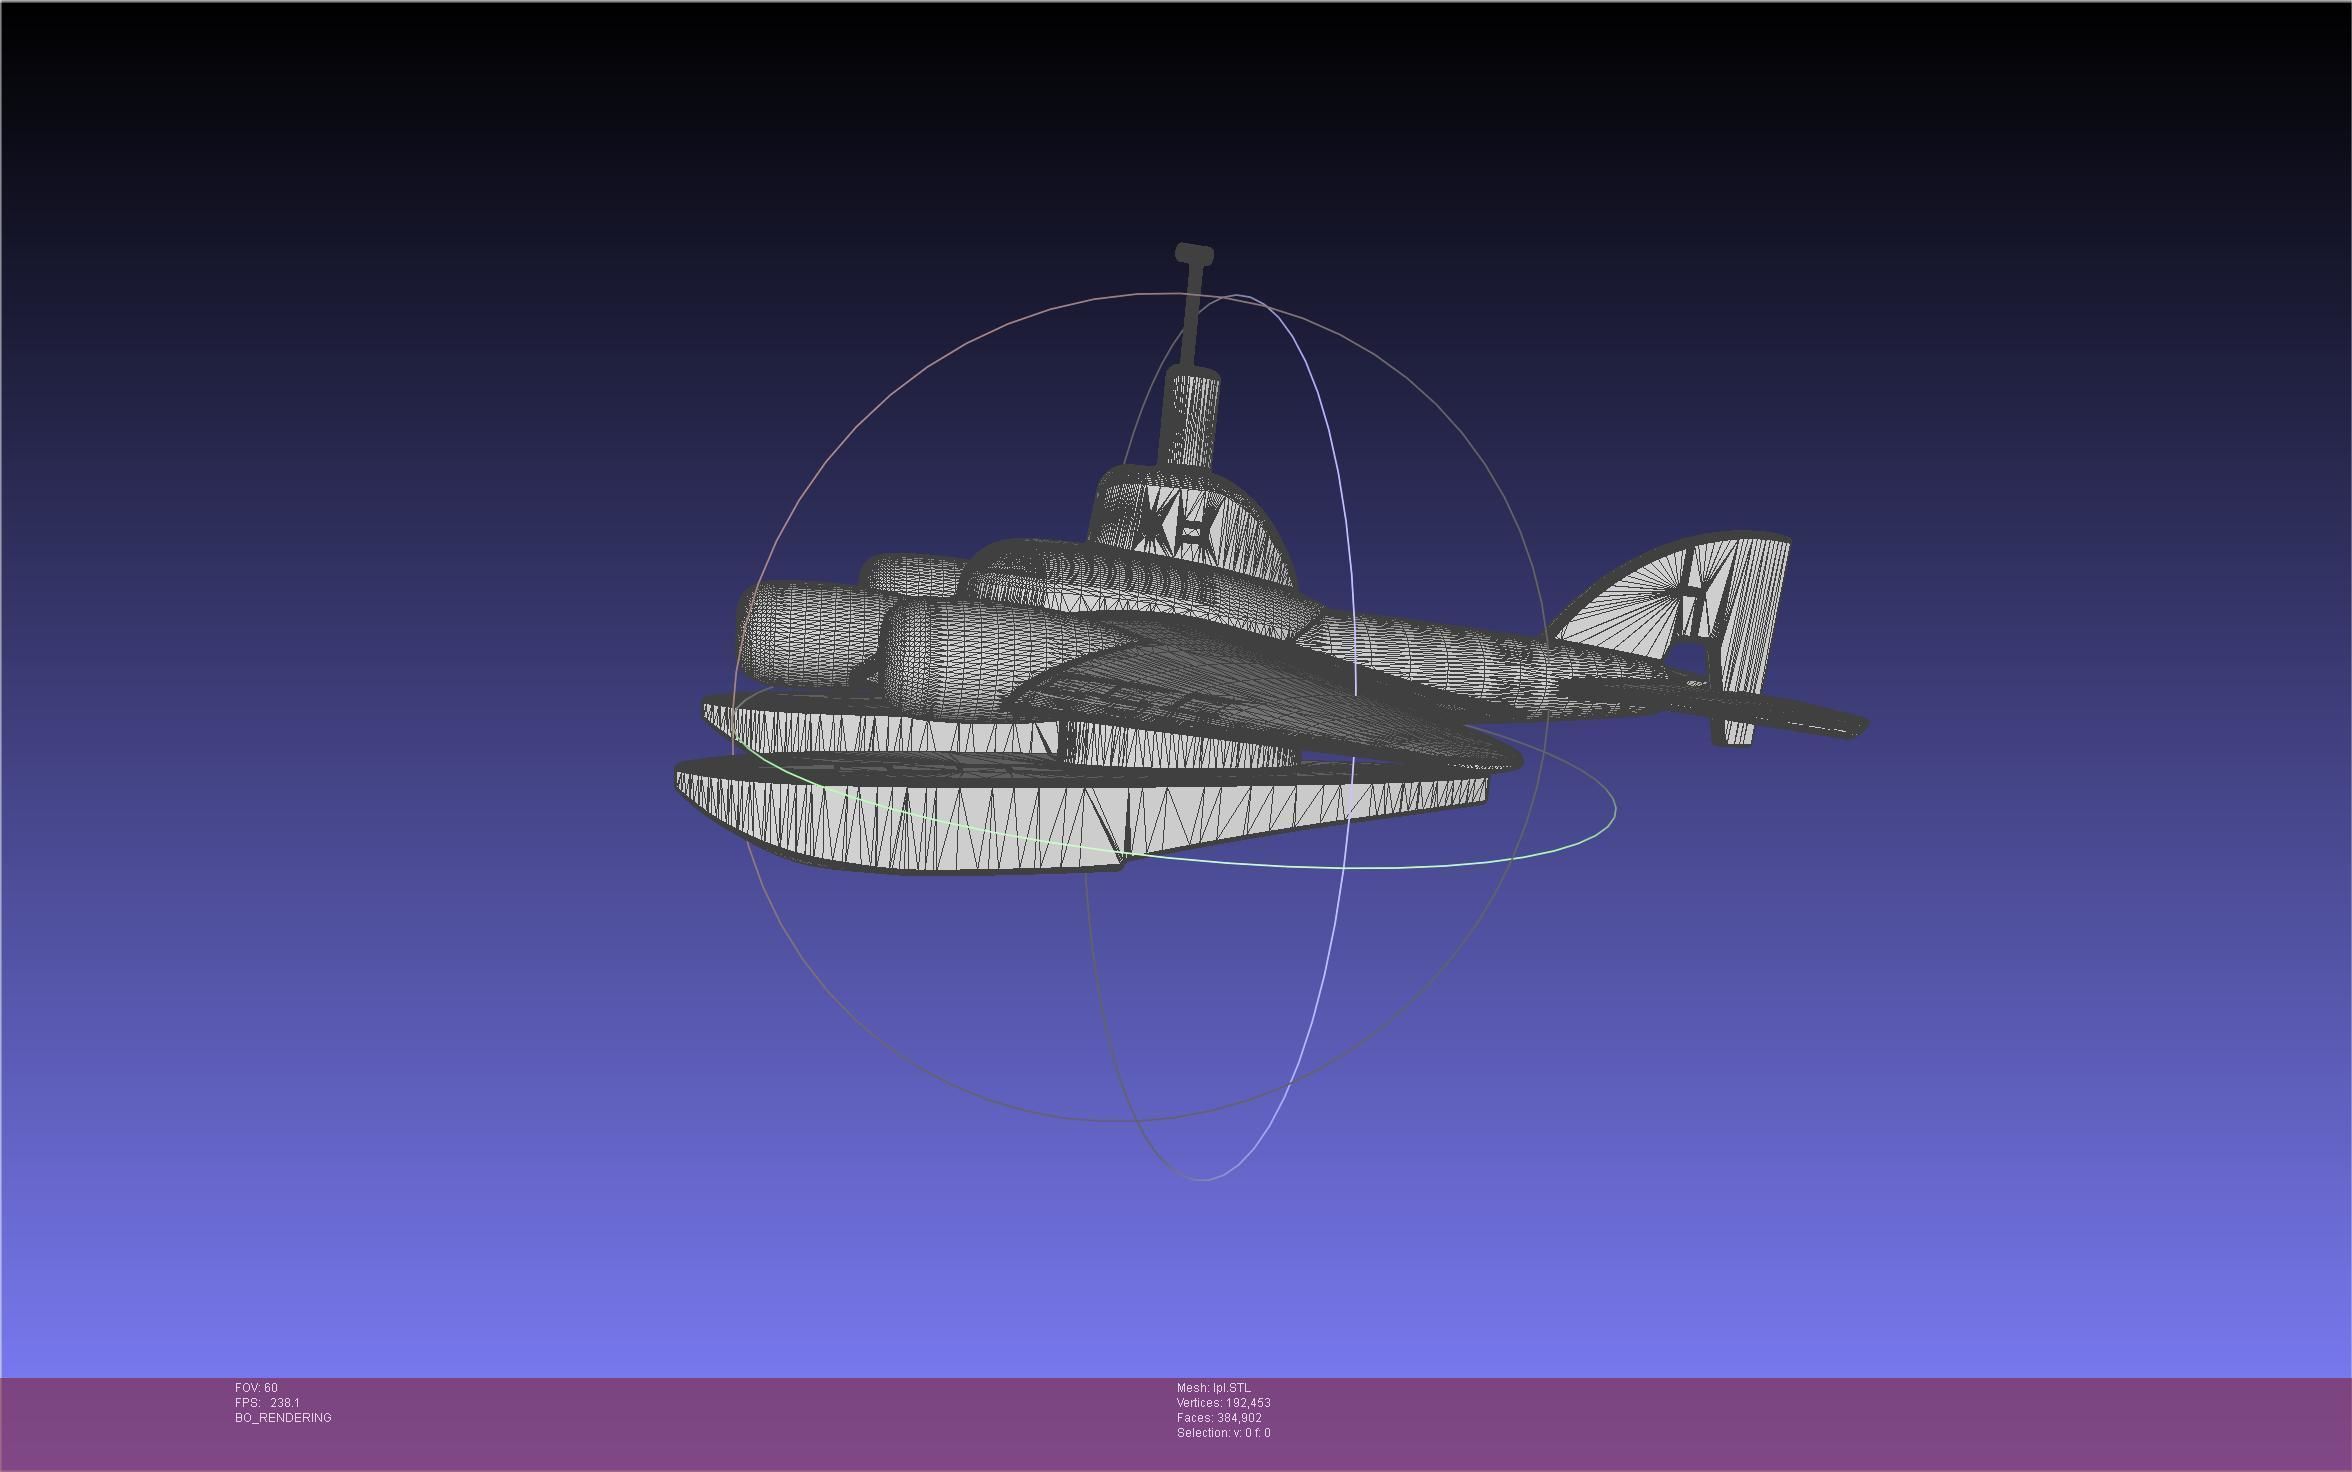Click the Faces count text
The image size is (2352, 1472).
(1219, 1418)
